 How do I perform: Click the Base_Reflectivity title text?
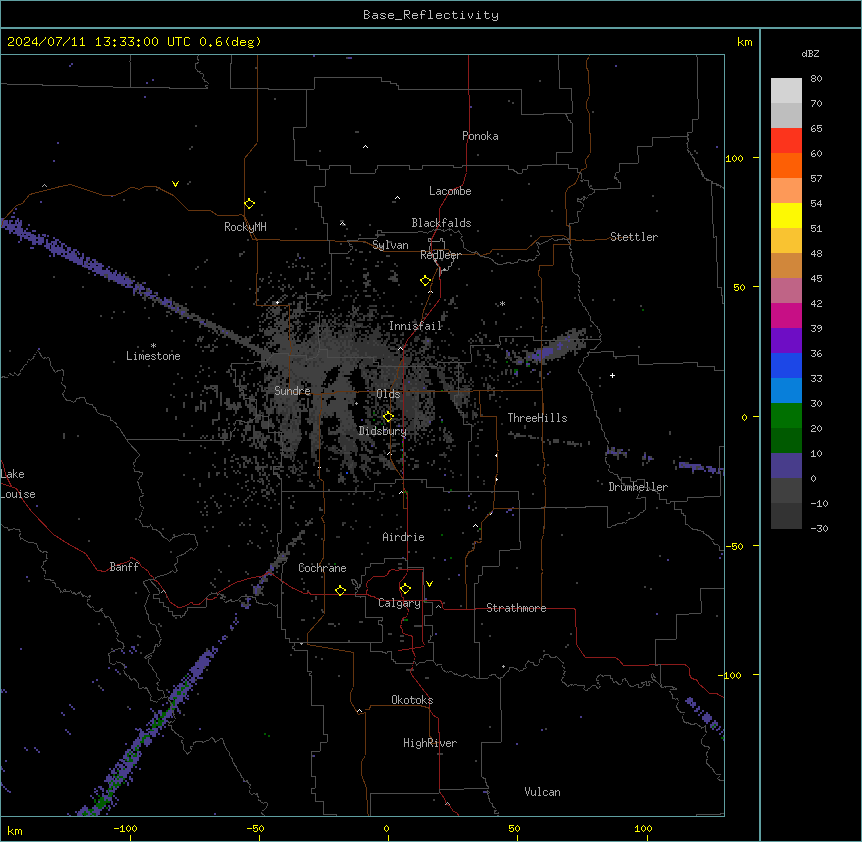431,15
